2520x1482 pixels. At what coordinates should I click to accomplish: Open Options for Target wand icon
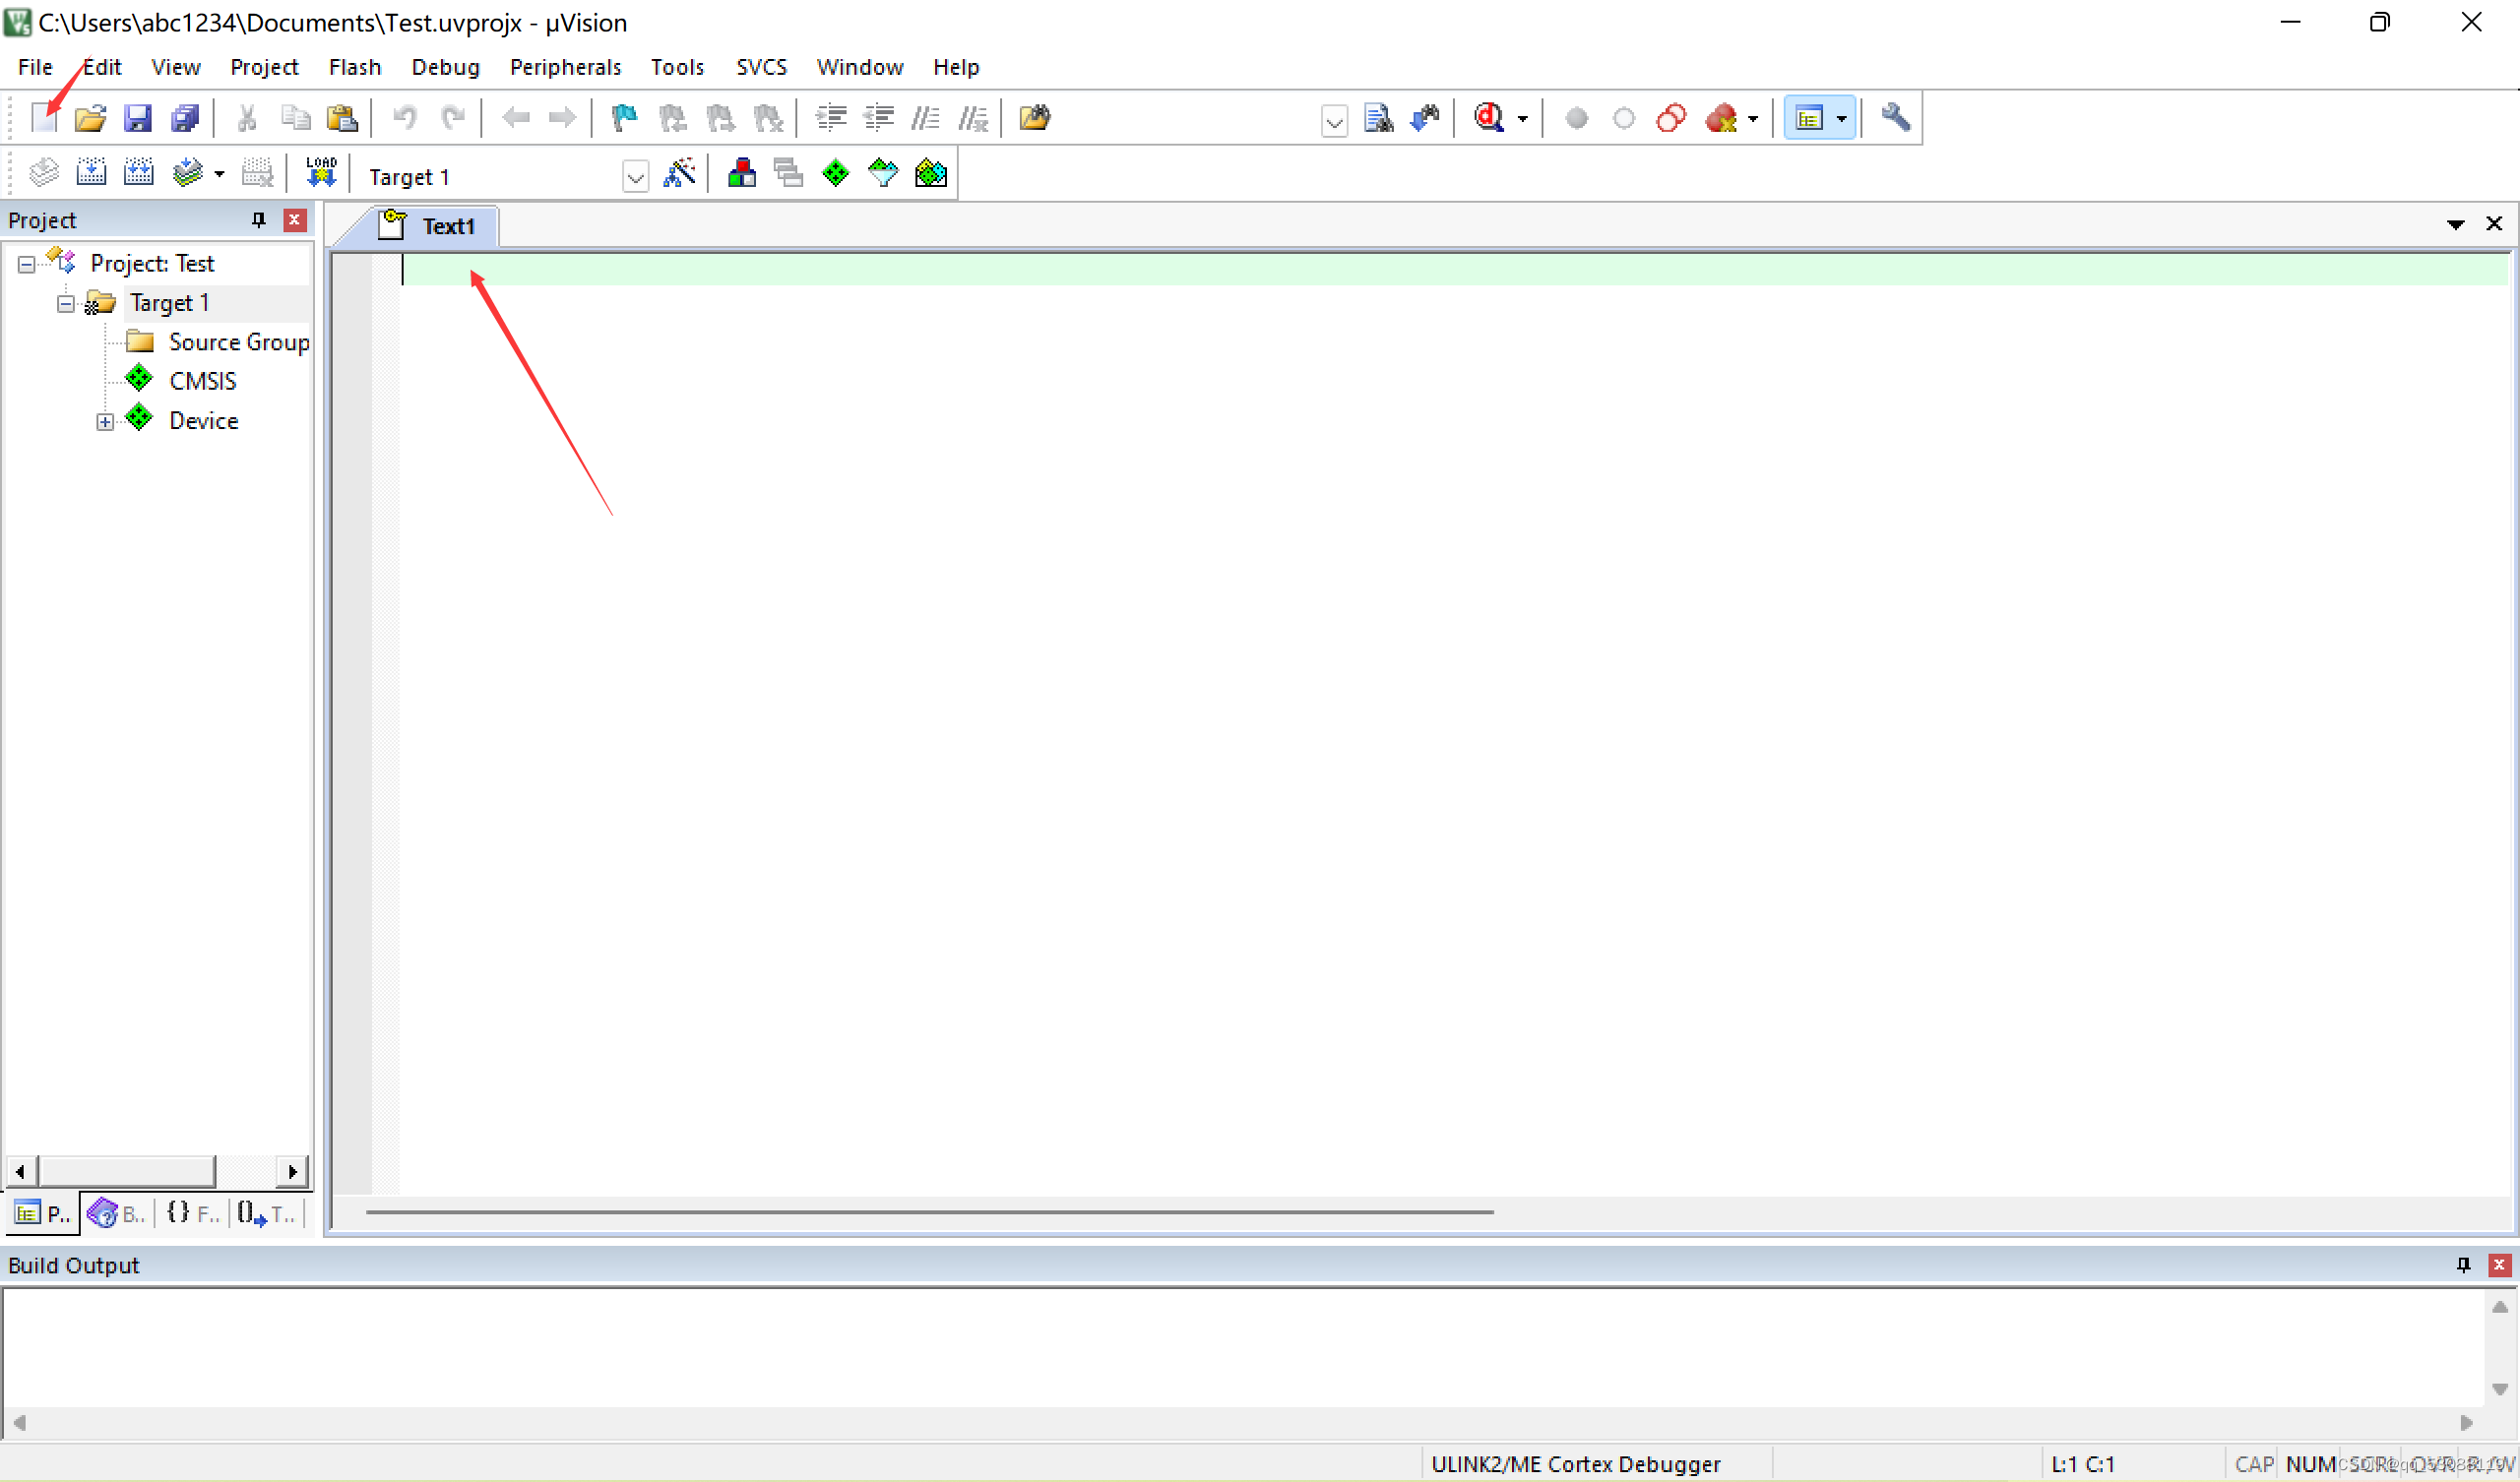679,174
